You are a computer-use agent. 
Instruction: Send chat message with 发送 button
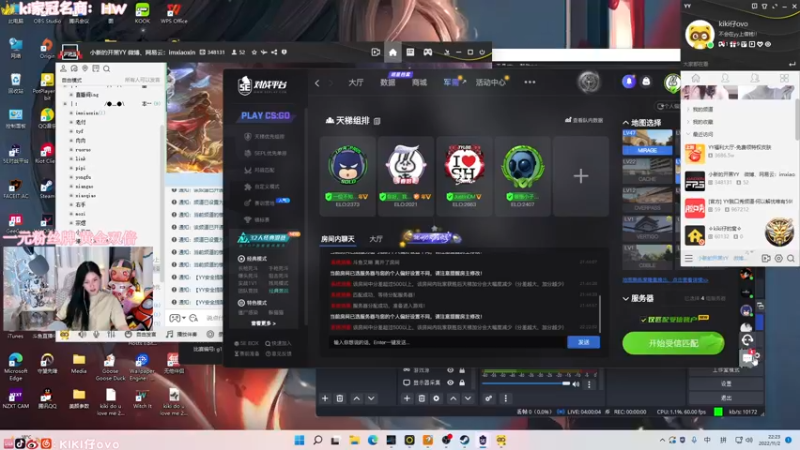[583, 342]
